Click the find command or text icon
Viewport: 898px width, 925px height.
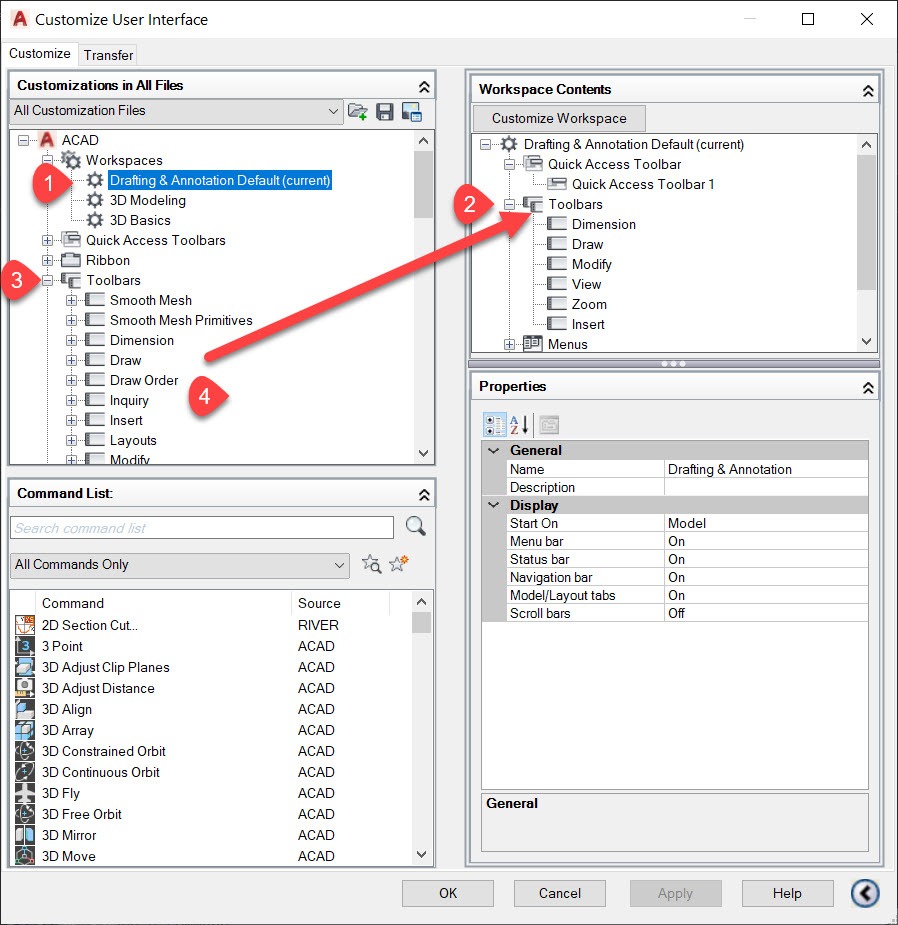372,564
